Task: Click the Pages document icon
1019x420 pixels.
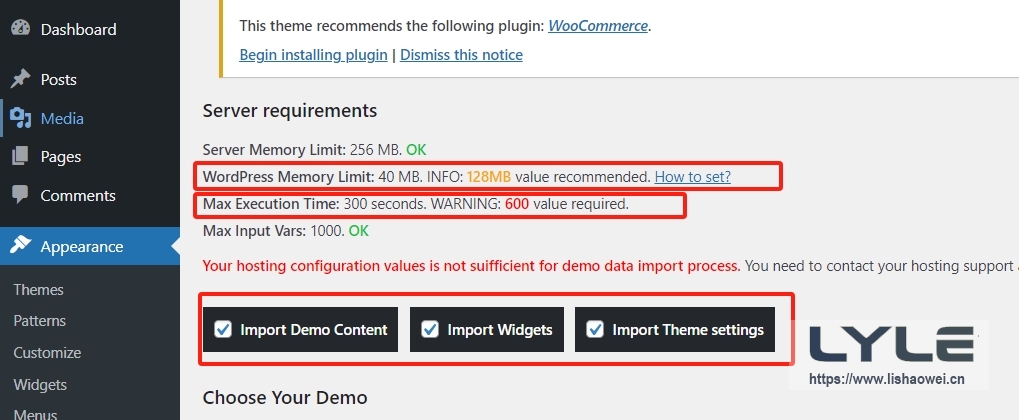Action: [x=20, y=157]
